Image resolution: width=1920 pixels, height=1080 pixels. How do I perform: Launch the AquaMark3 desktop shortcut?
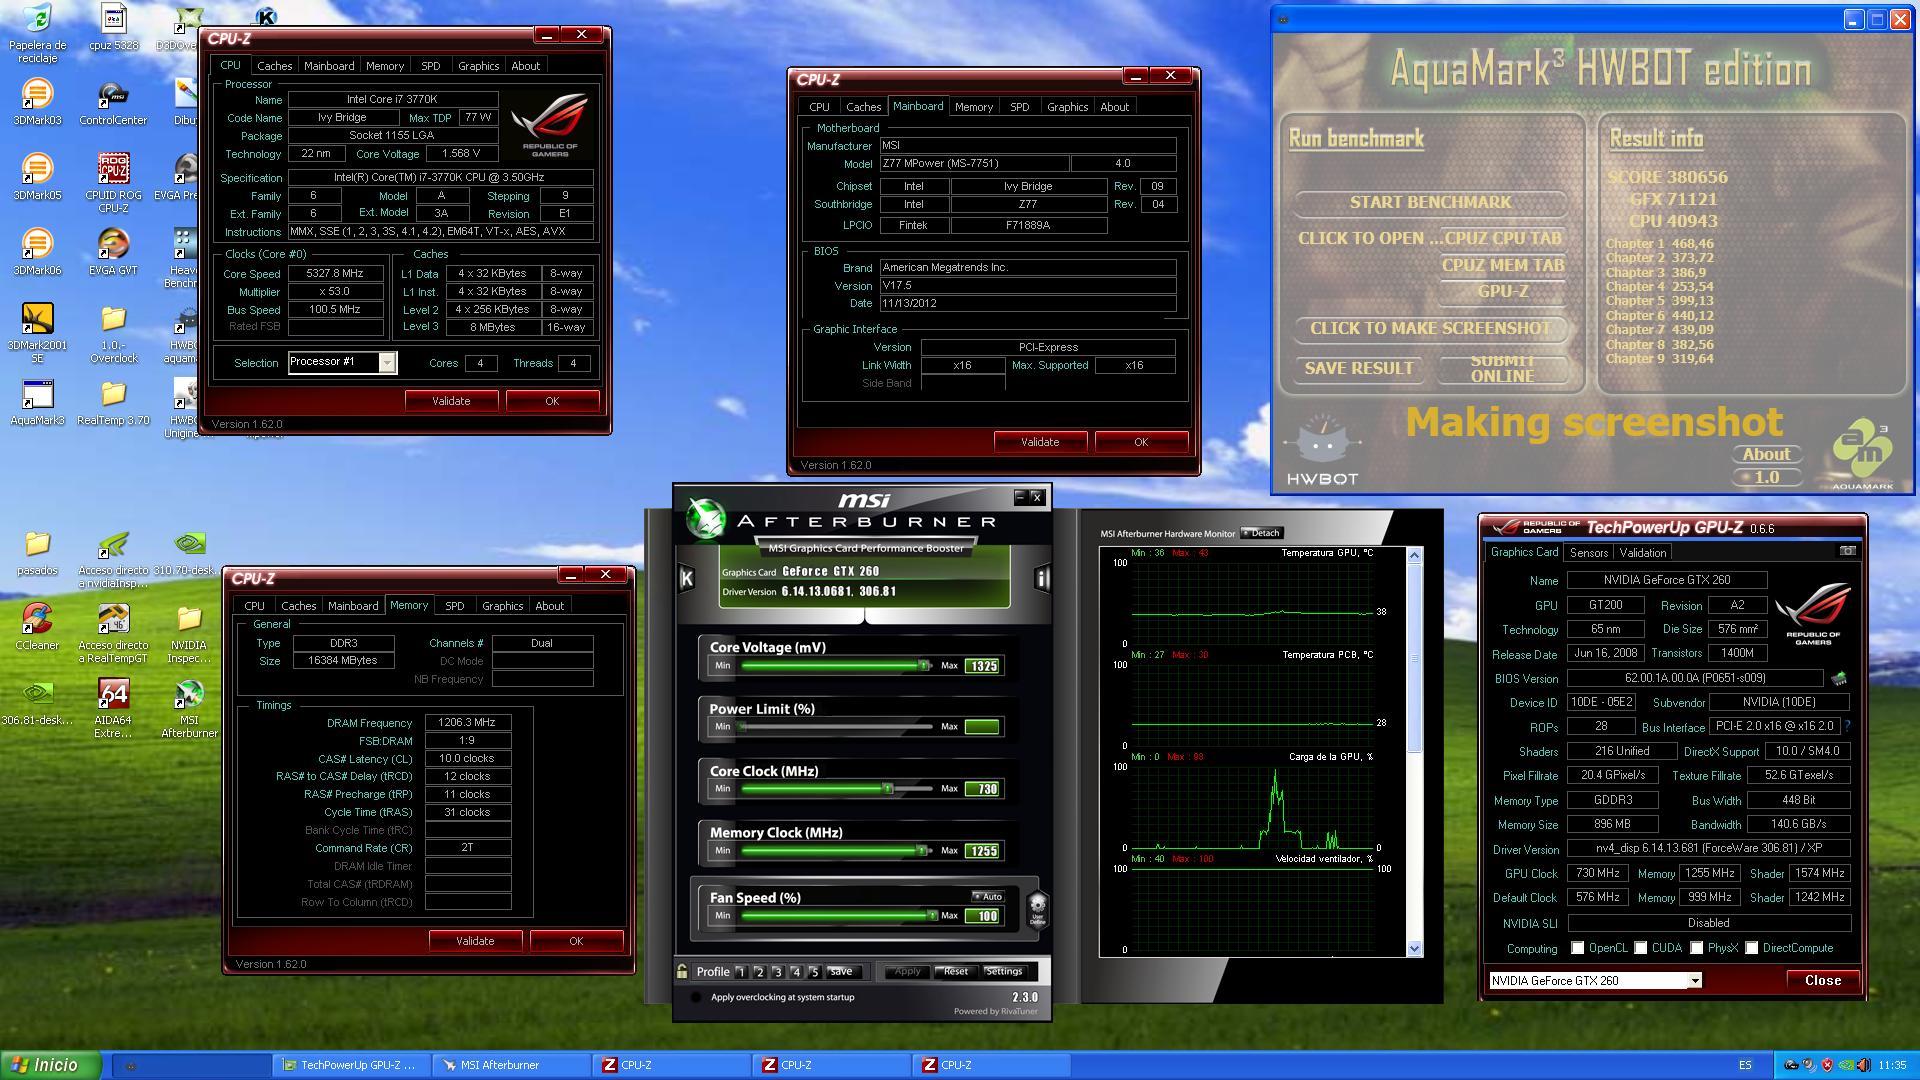click(x=37, y=402)
